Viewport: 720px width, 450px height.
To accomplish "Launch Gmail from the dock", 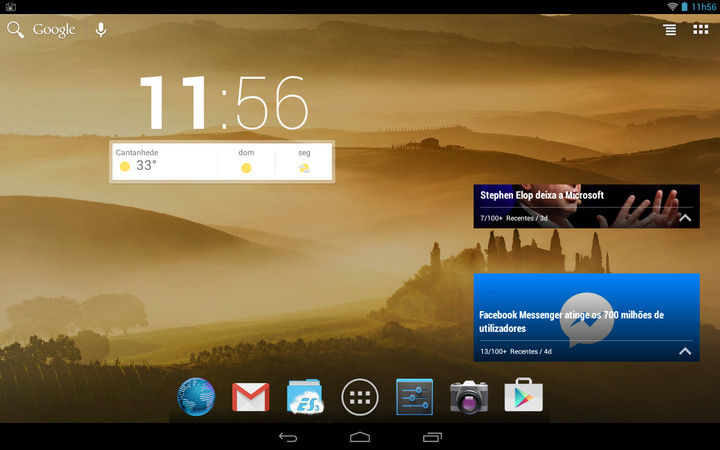I will pyautogui.click(x=251, y=397).
